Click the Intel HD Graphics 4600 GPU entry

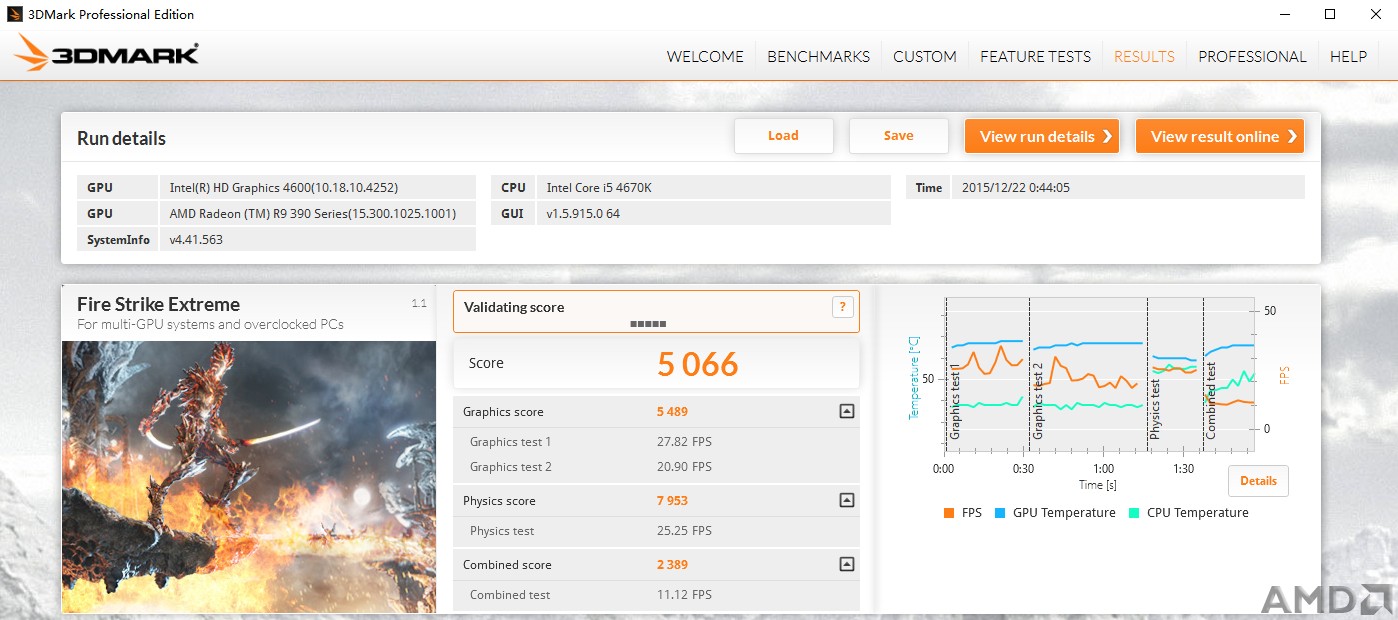click(318, 187)
